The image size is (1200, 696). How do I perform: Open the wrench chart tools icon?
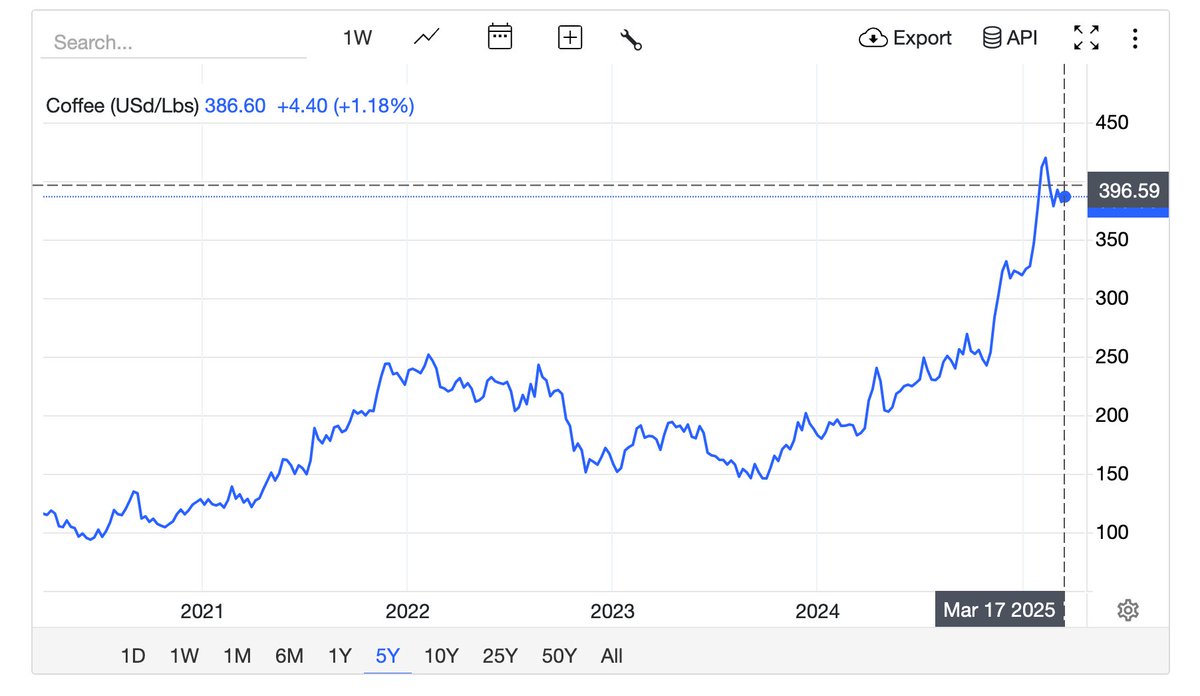pos(631,38)
